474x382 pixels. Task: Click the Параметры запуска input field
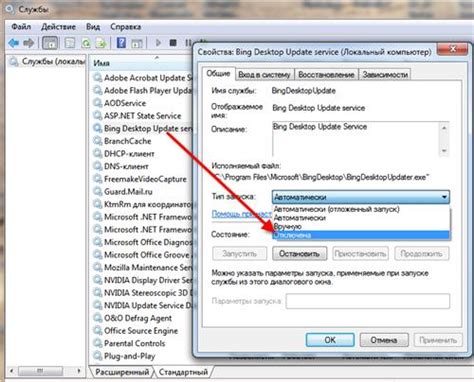(x=368, y=301)
